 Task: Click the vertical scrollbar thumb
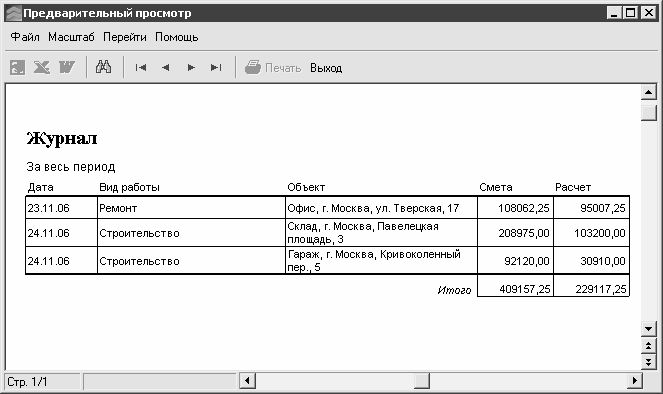[x=649, y=113]
